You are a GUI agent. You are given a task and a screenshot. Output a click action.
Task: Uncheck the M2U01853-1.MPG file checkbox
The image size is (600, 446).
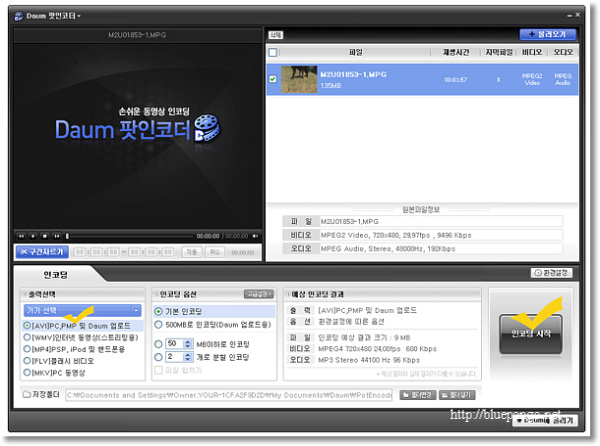273,79
